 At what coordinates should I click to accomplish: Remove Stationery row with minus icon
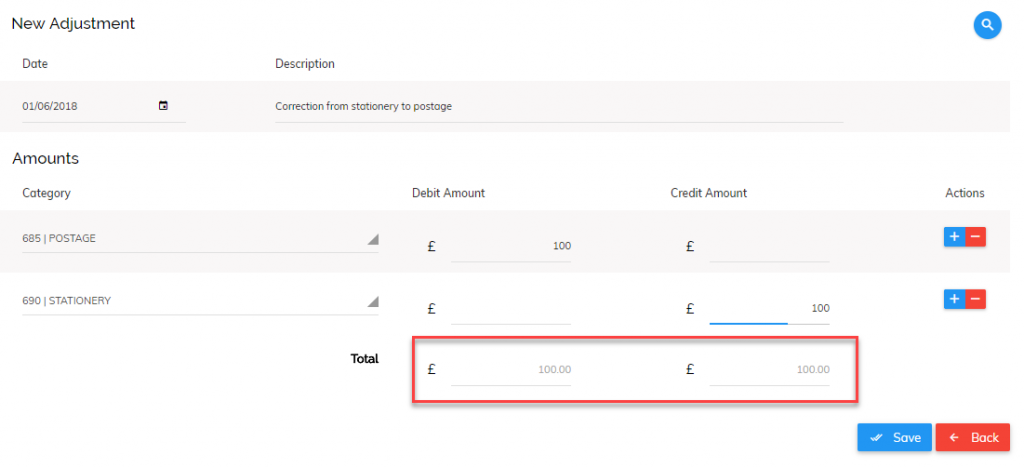coord(975,299)
